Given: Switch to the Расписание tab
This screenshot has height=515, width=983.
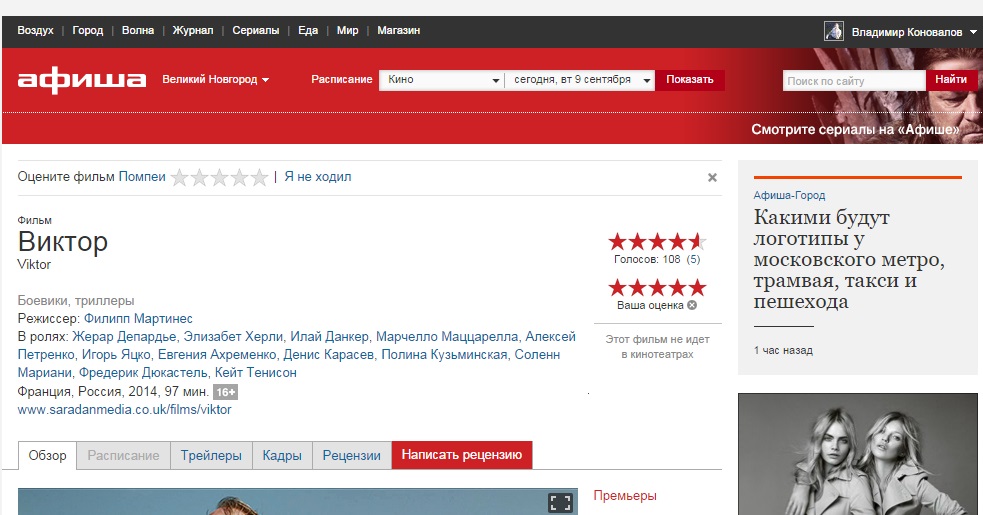Looking at the screenshot, I should [124, 455].
